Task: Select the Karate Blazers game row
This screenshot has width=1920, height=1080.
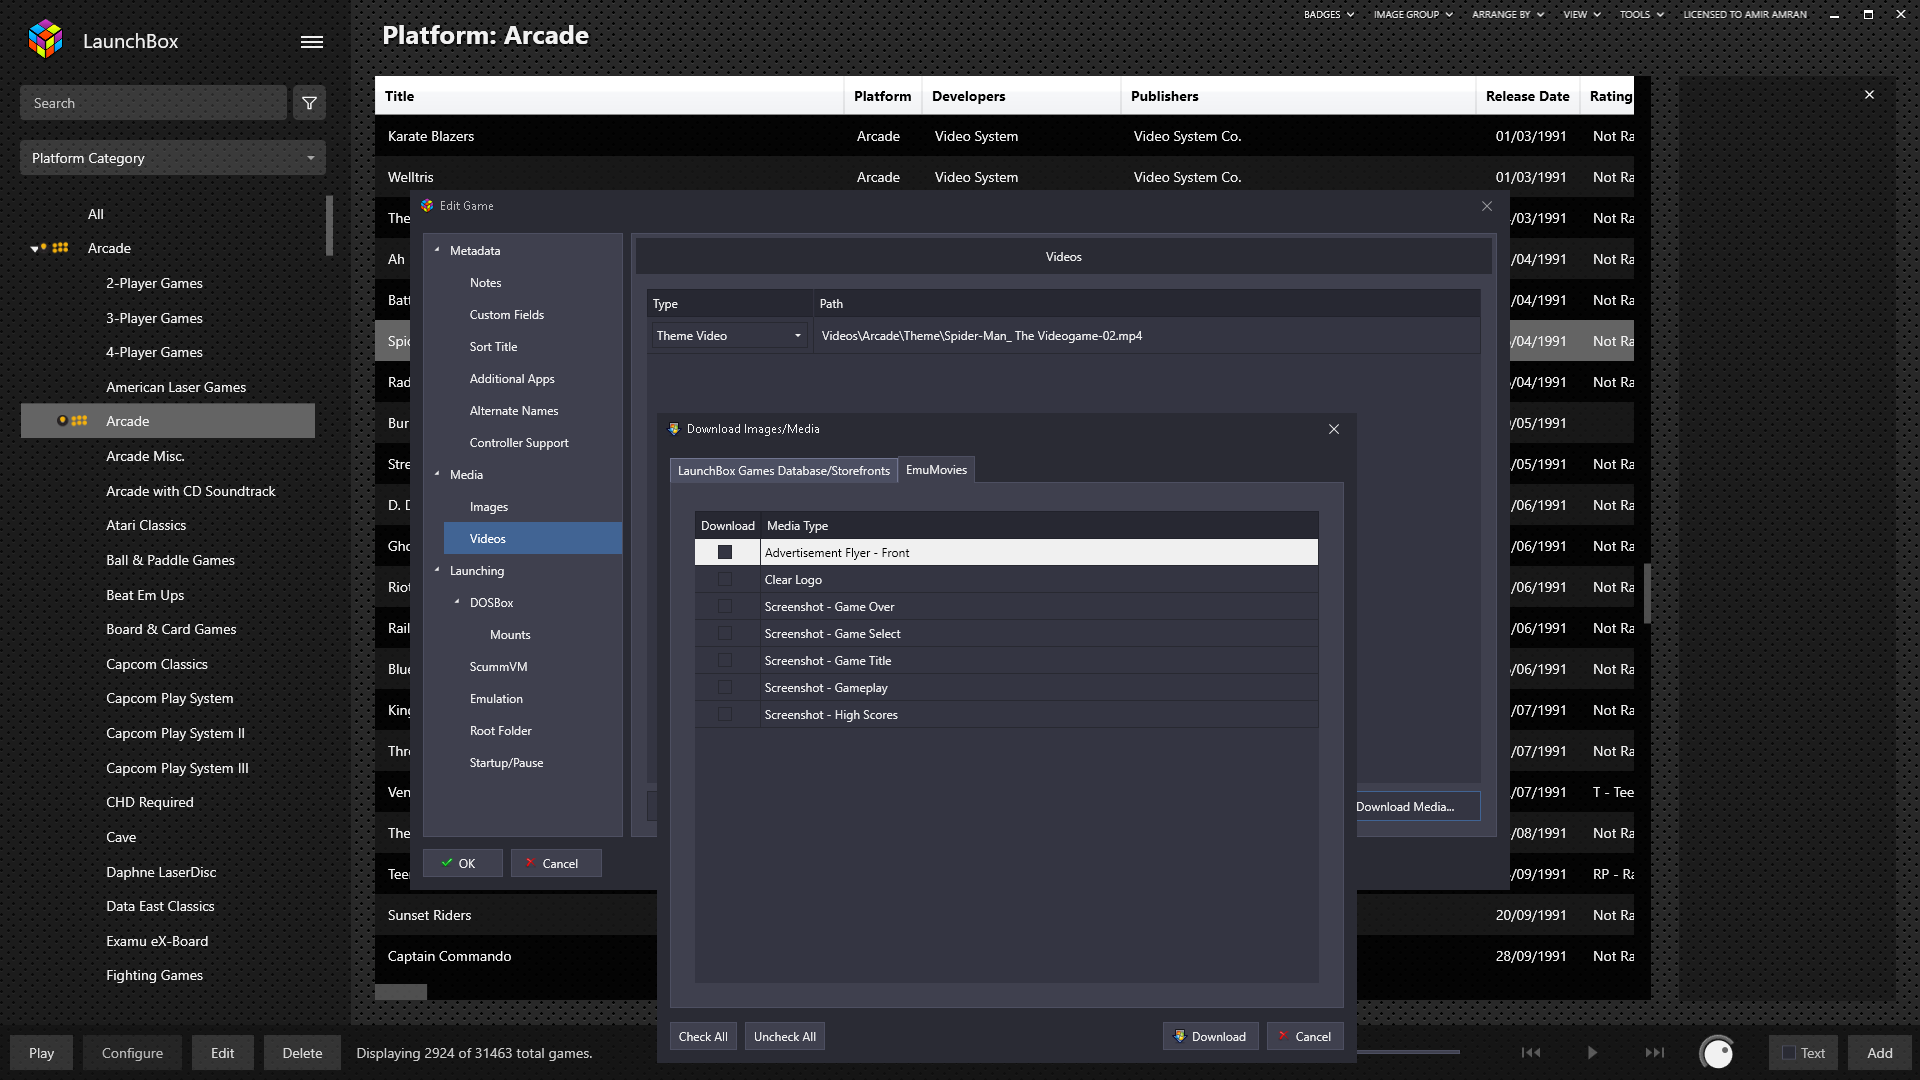Action: [x=1004, y=136]
